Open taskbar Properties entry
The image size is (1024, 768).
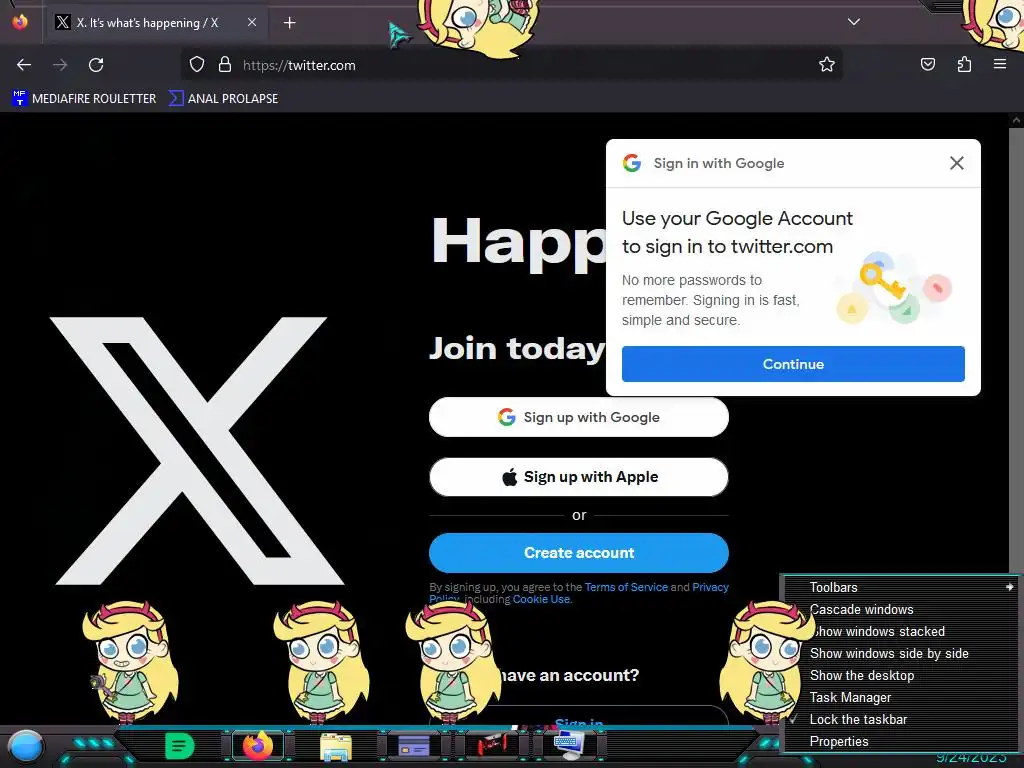click(901, 741)
